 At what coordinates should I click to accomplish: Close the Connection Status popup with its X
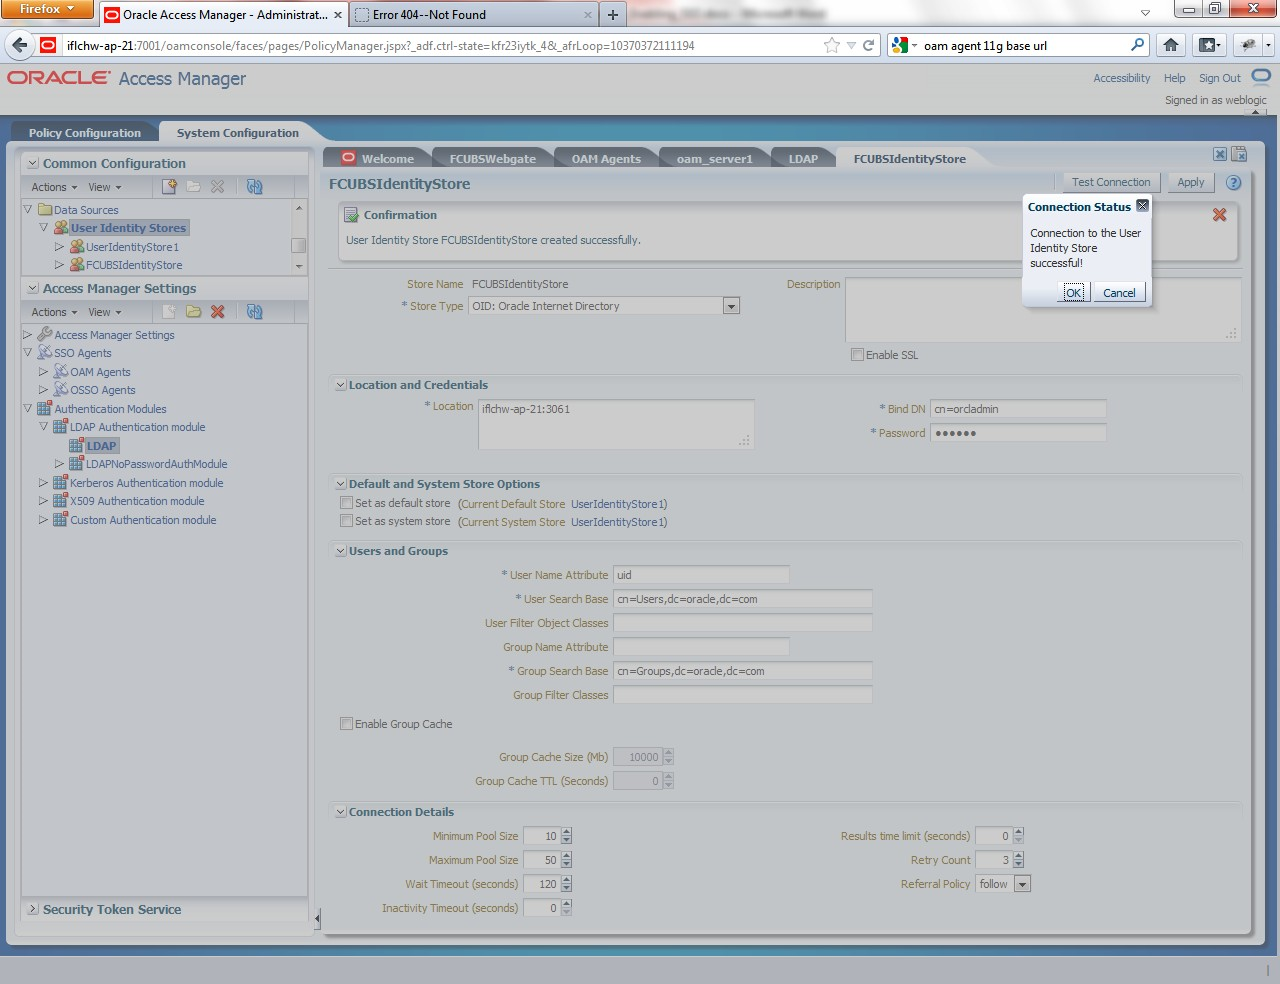pos(1142,205)
